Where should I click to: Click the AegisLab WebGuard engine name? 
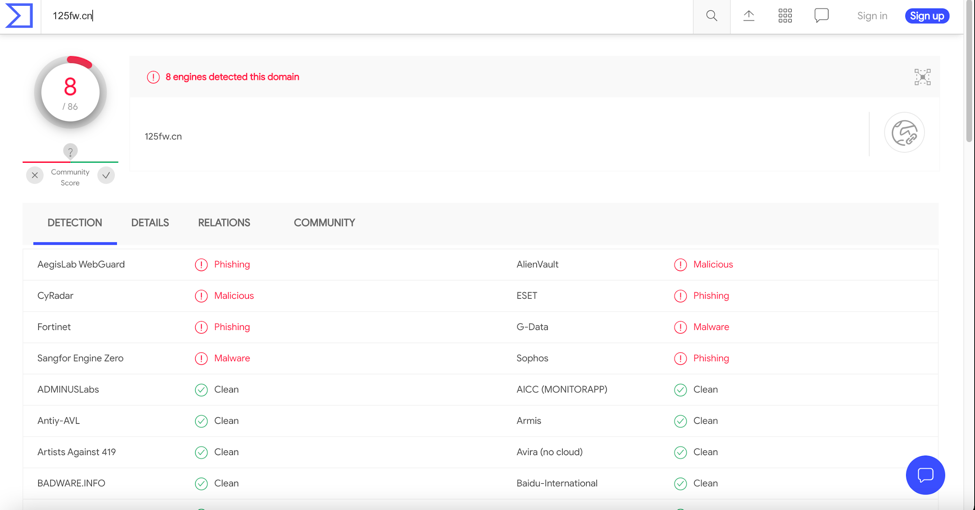pyautogui.click(x=81, y=264)
